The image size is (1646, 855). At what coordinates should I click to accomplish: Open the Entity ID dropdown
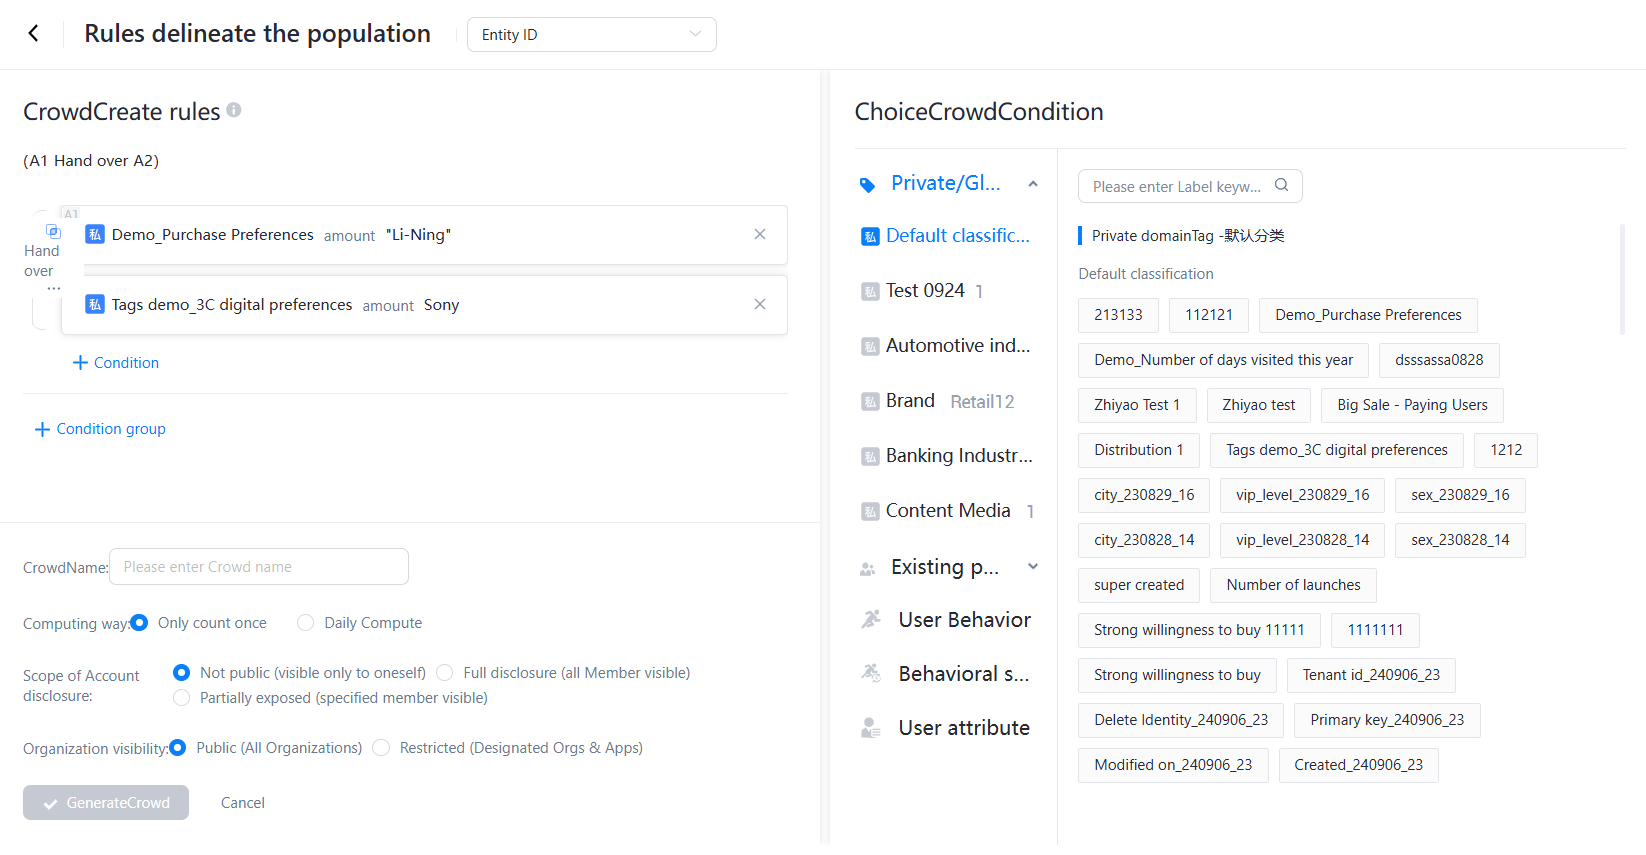591,35
